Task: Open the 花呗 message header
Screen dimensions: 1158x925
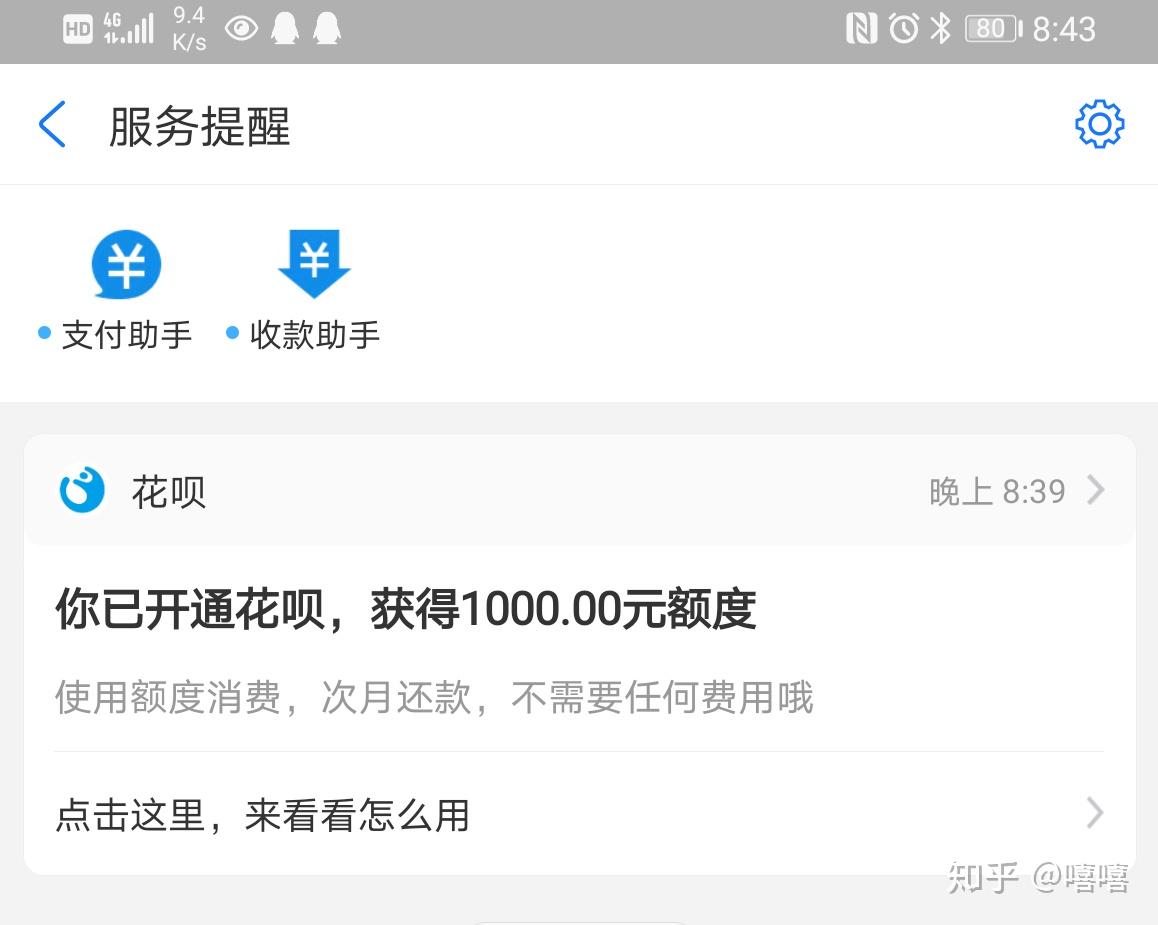Action: 579,490
